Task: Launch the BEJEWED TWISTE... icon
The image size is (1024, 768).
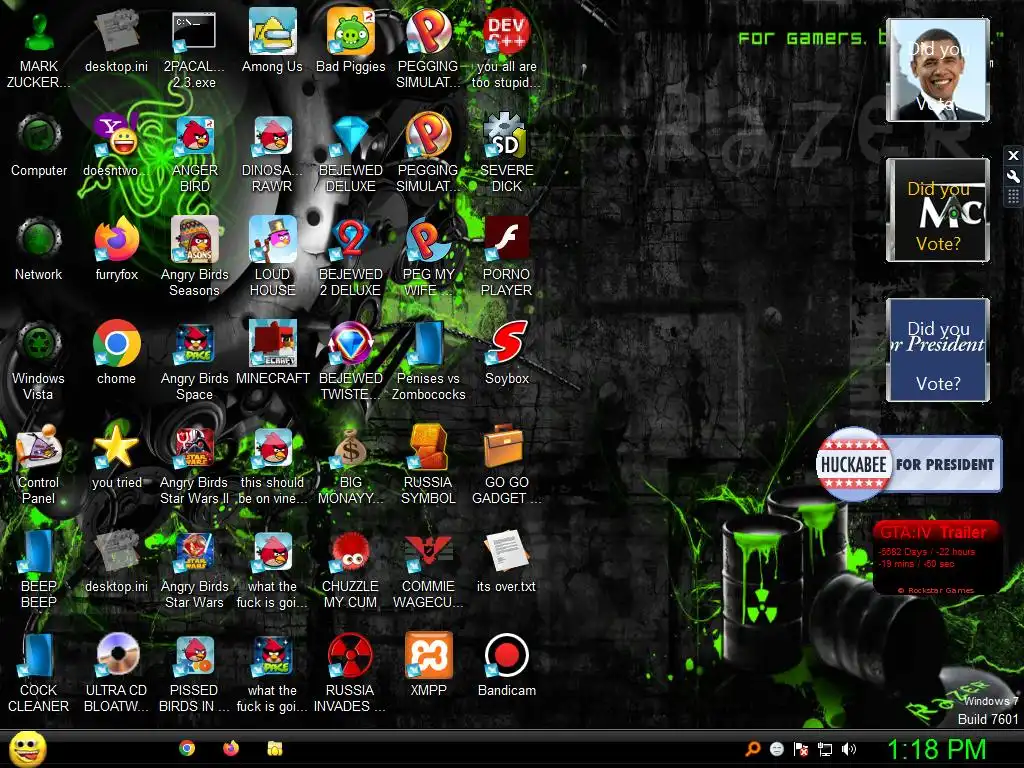Action: 351,360
